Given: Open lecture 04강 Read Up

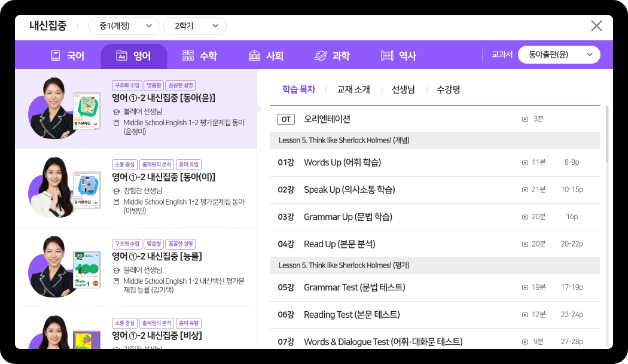Looking at the screenshot, I should 435,244.
